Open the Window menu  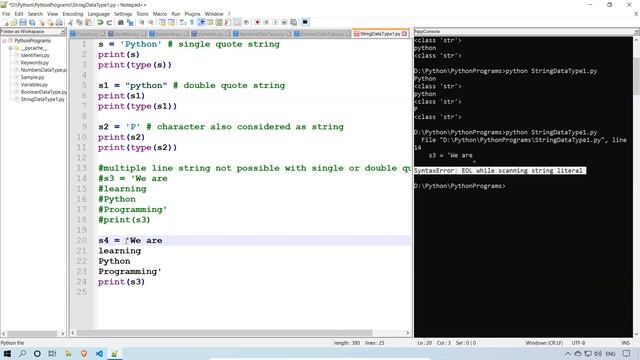[x=214, y=14]
